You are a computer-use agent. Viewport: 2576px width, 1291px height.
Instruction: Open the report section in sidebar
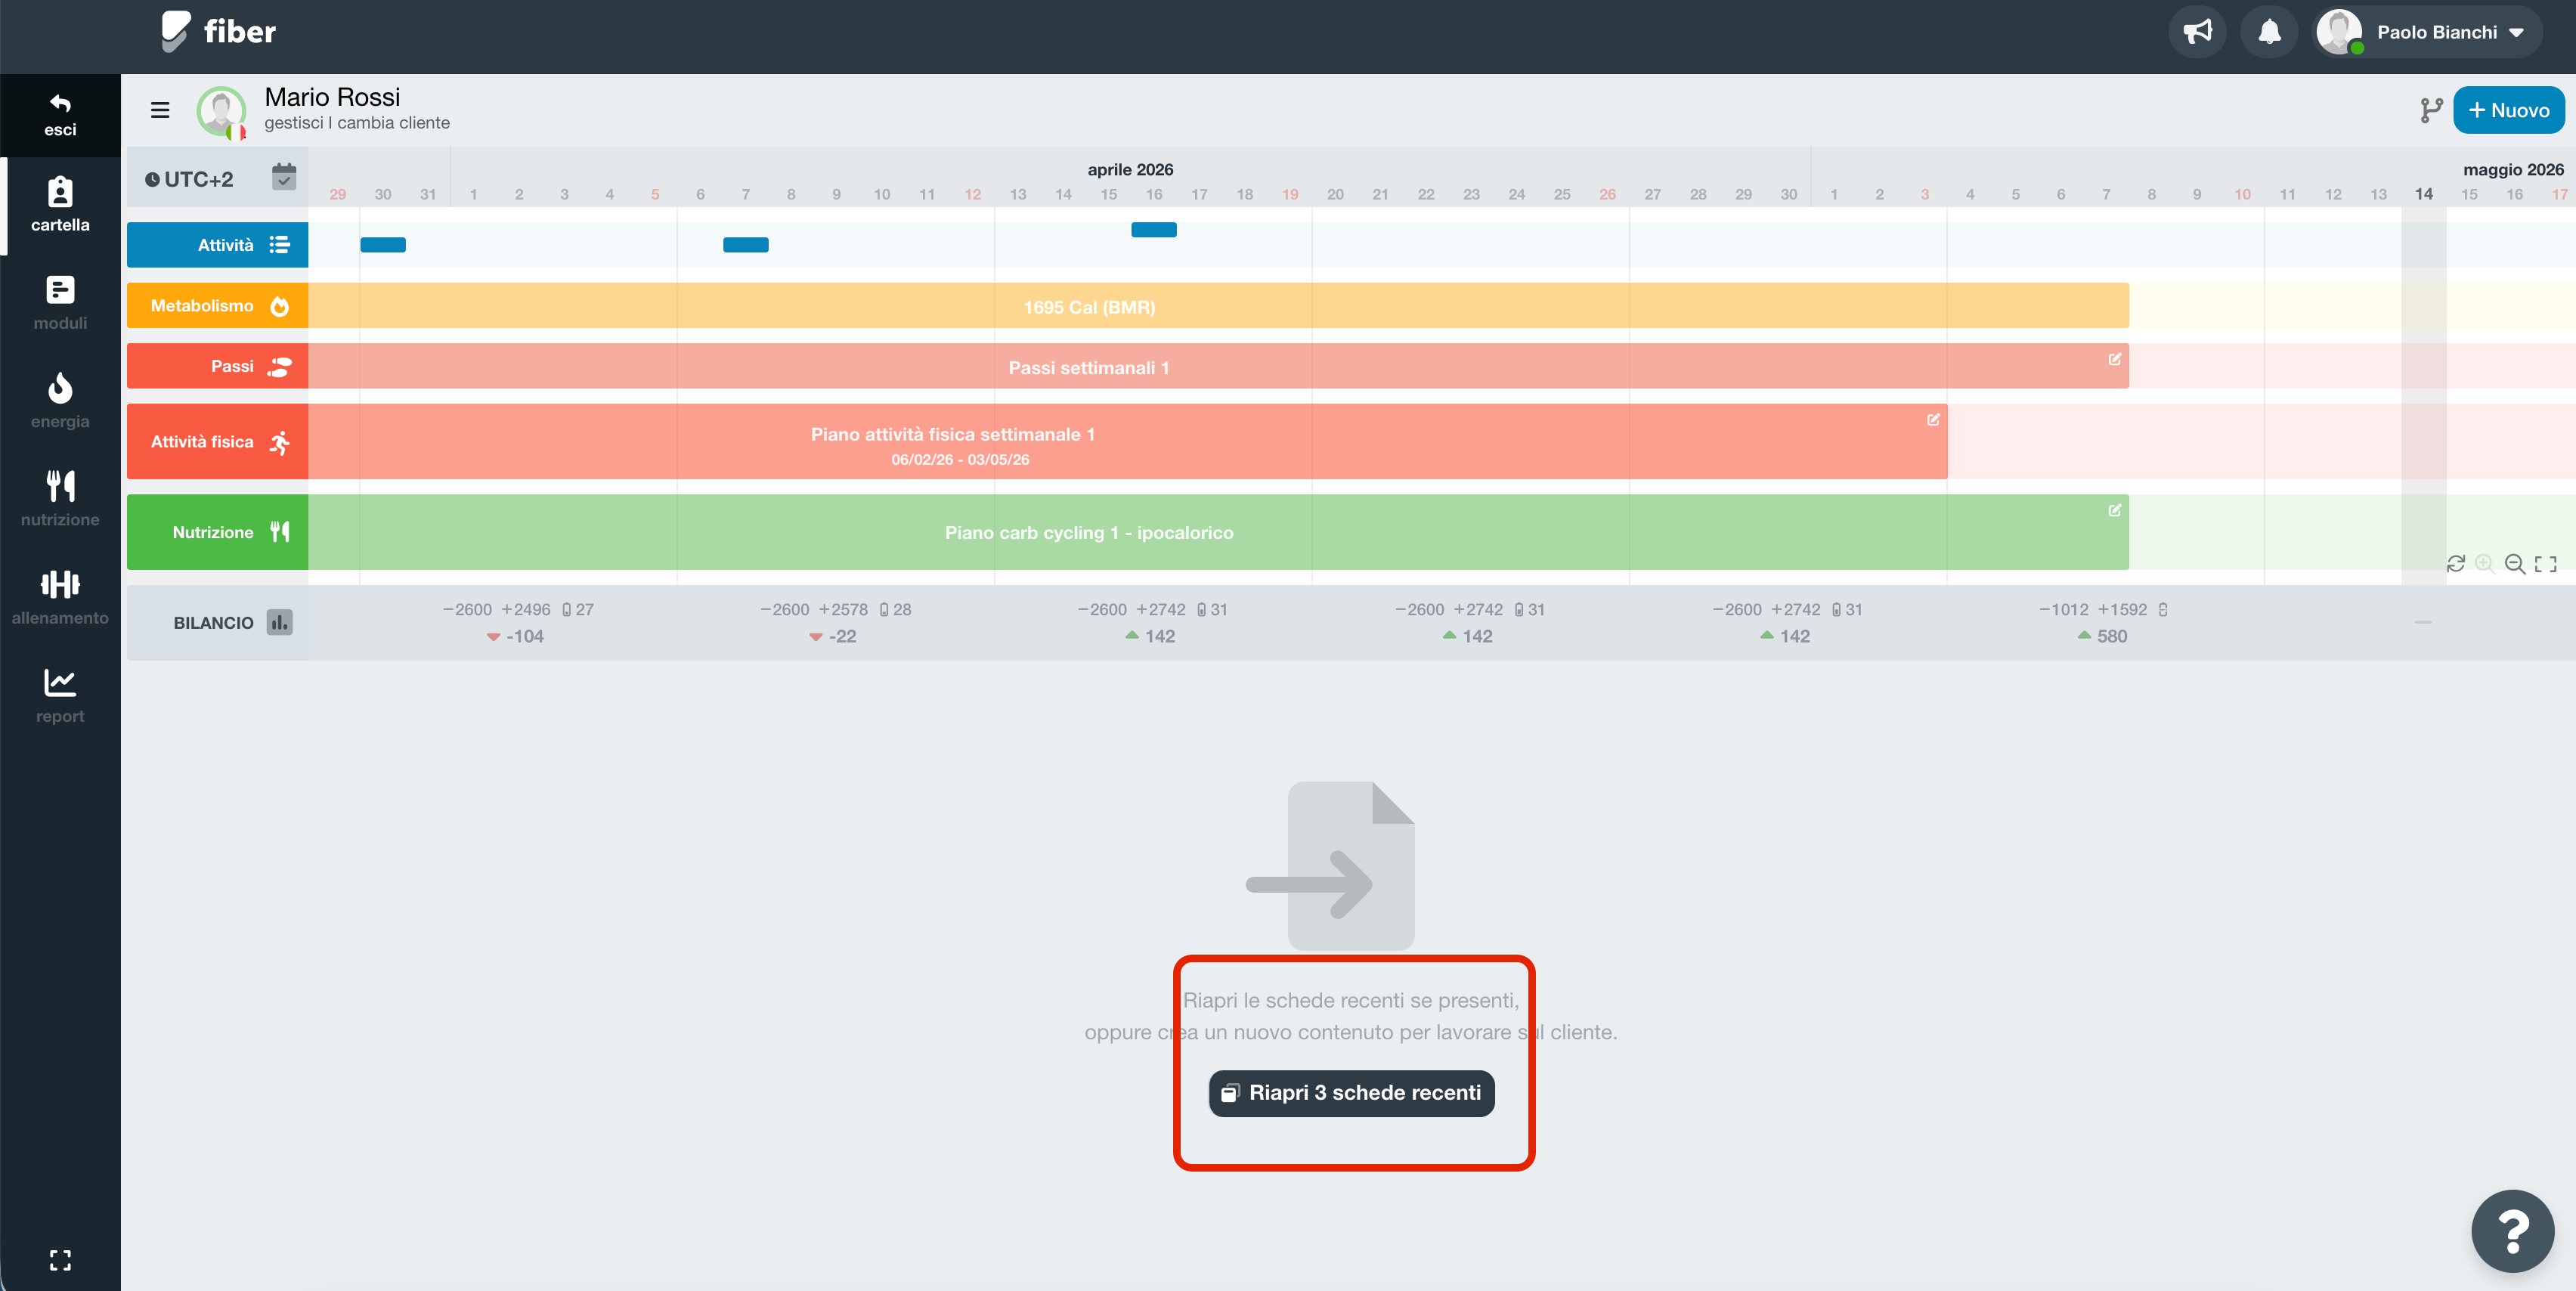coord(60,696)
